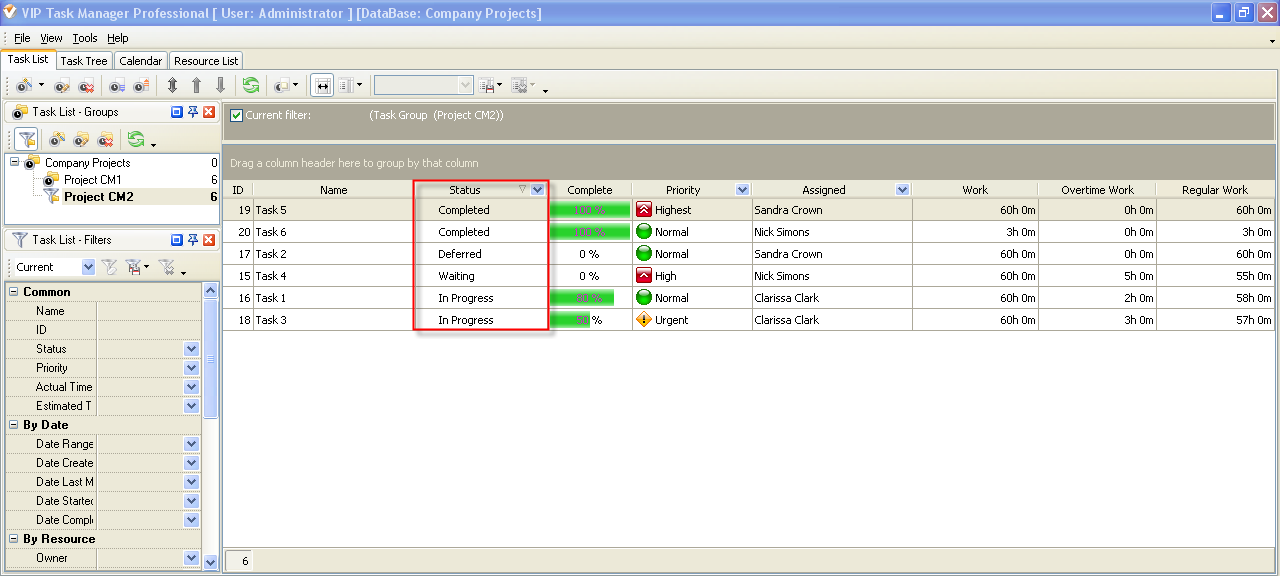Click the move task up arrow icon

(197, 86)
